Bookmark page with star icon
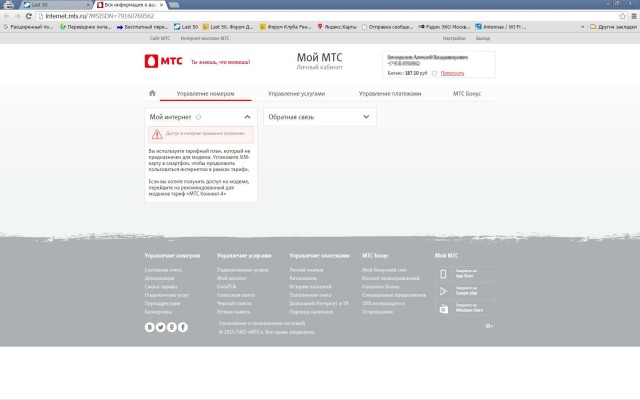Viewport: 640px width, 400px height. tap(622, 16)
